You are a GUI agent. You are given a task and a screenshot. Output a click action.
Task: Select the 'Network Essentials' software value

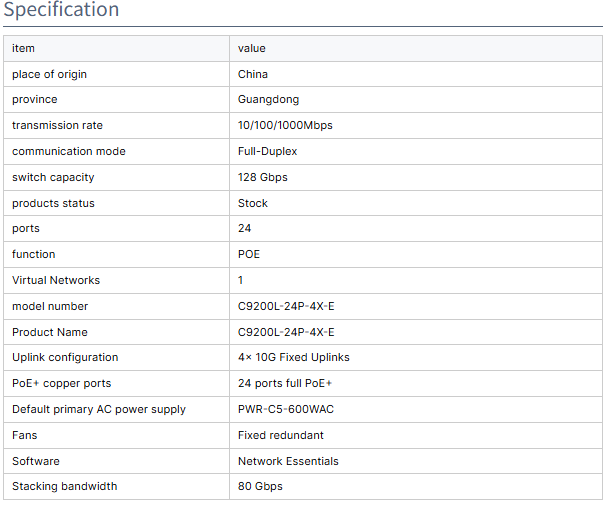point(288,461)
